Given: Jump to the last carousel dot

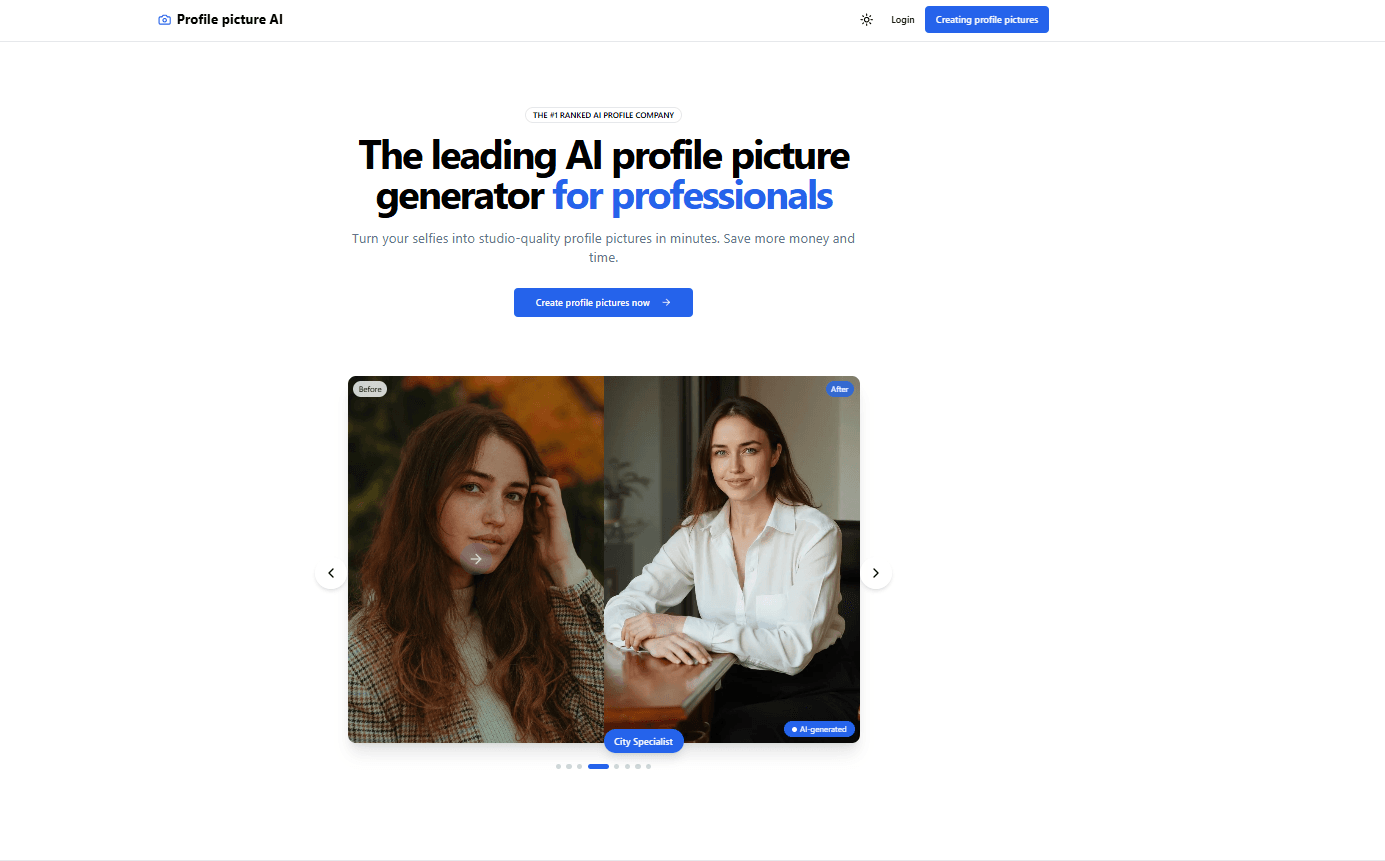Looking at the screenshot, I should tap(648, 766).
